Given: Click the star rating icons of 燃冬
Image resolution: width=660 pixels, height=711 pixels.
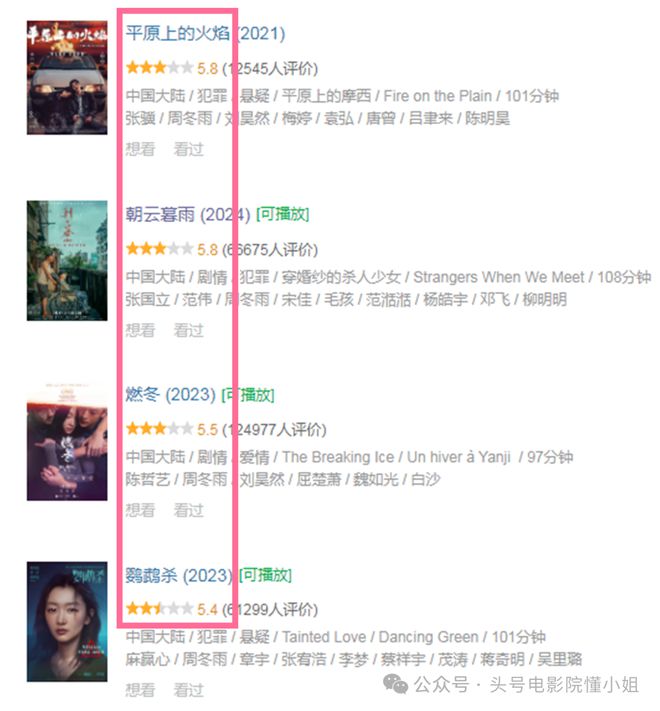Looking at the screenshot, I should (160, 429).
